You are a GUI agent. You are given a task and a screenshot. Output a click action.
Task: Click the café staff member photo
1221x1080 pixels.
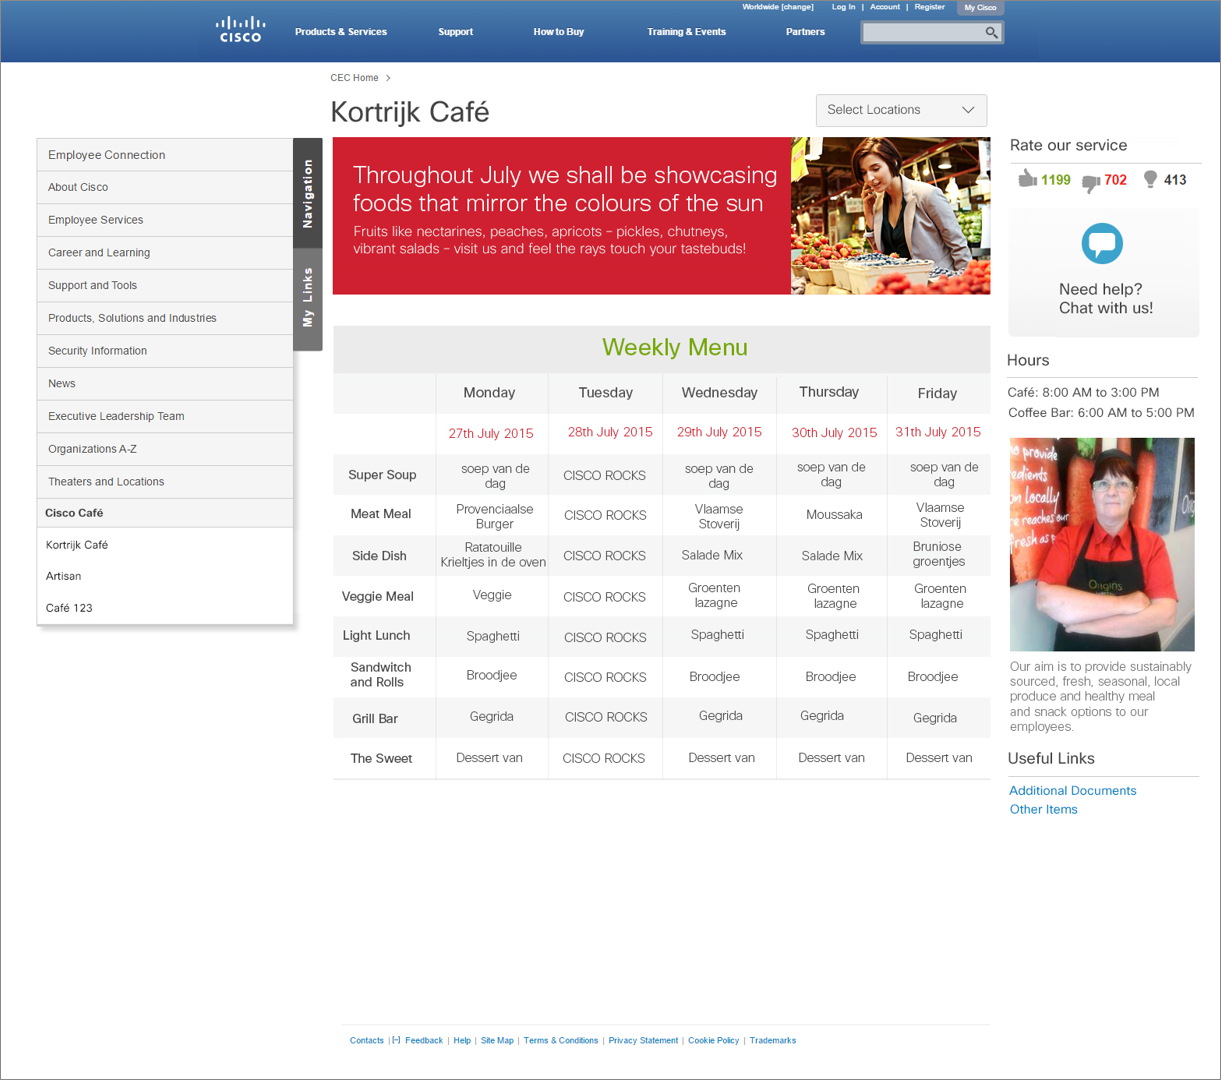1102,544
